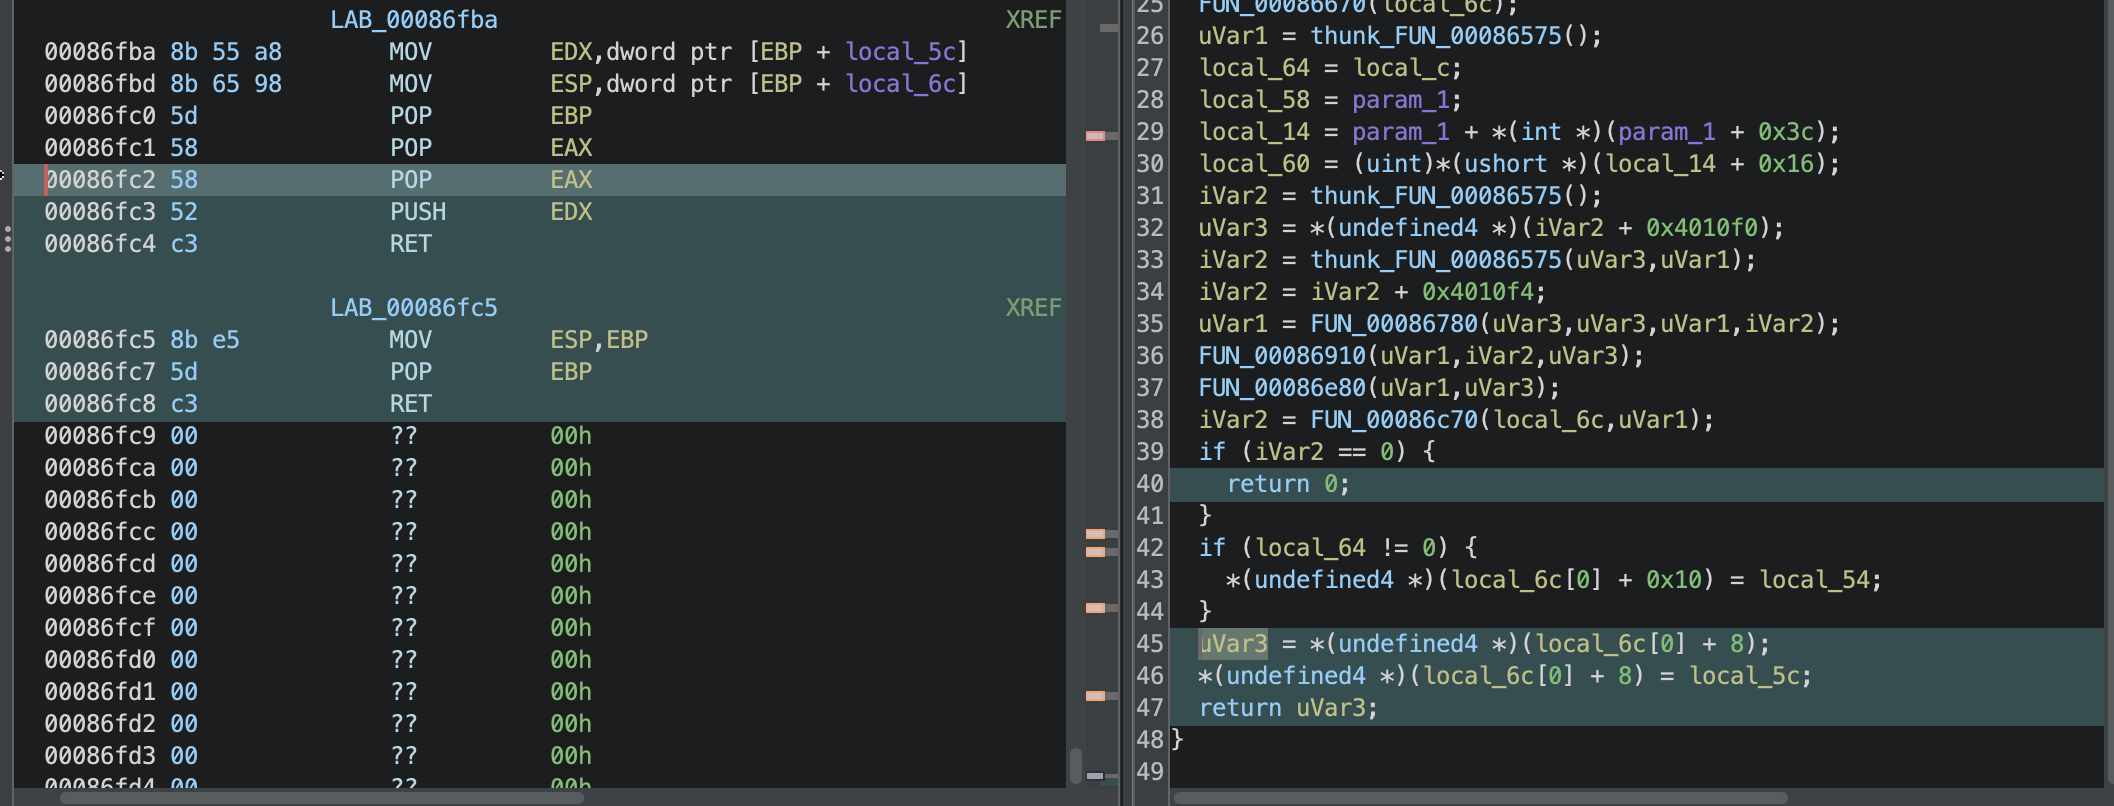Image resolution: width=2114 pixels, height=806 pixels.
Task: Click the 'return 0;' statement on line 40
Action: (x=1288, y=484)
